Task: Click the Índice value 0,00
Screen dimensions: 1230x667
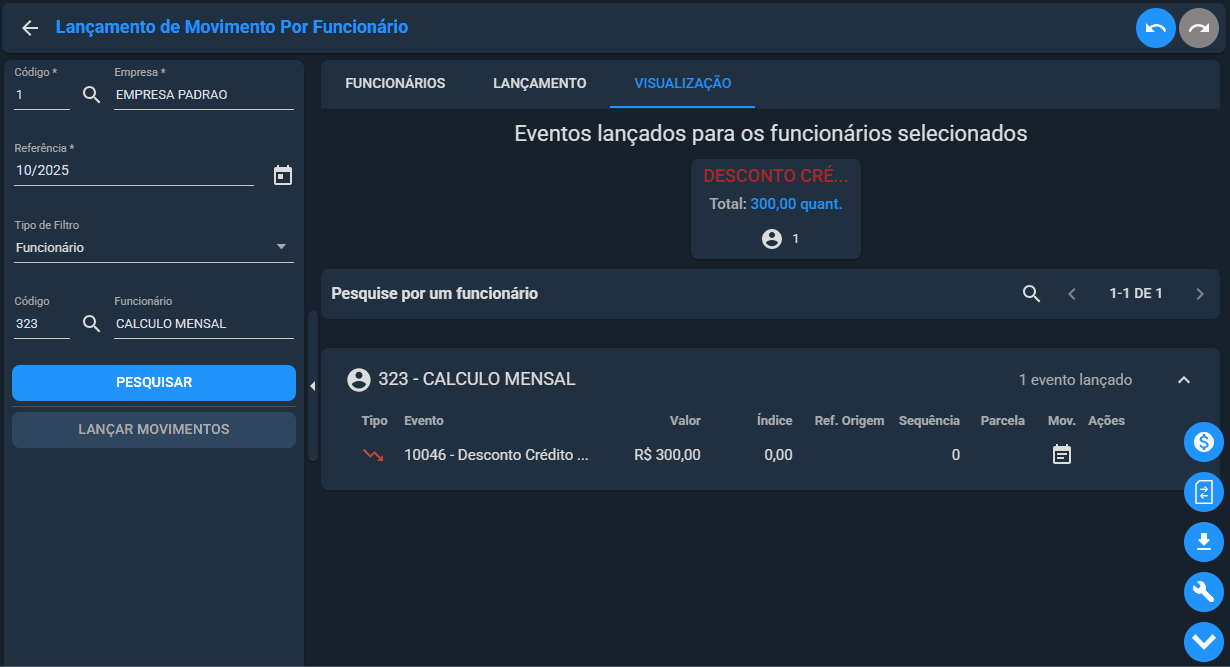Action: click(x=778, y=455)
